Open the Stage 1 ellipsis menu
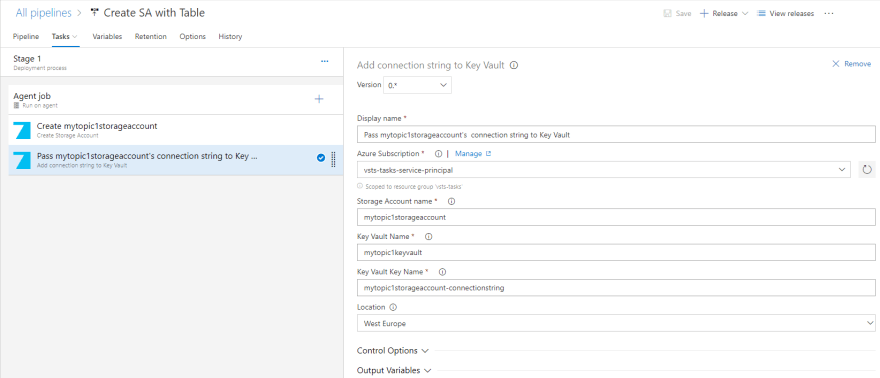Image resolution: width=880 pixels, height=378 pixels. pos(324,61)
